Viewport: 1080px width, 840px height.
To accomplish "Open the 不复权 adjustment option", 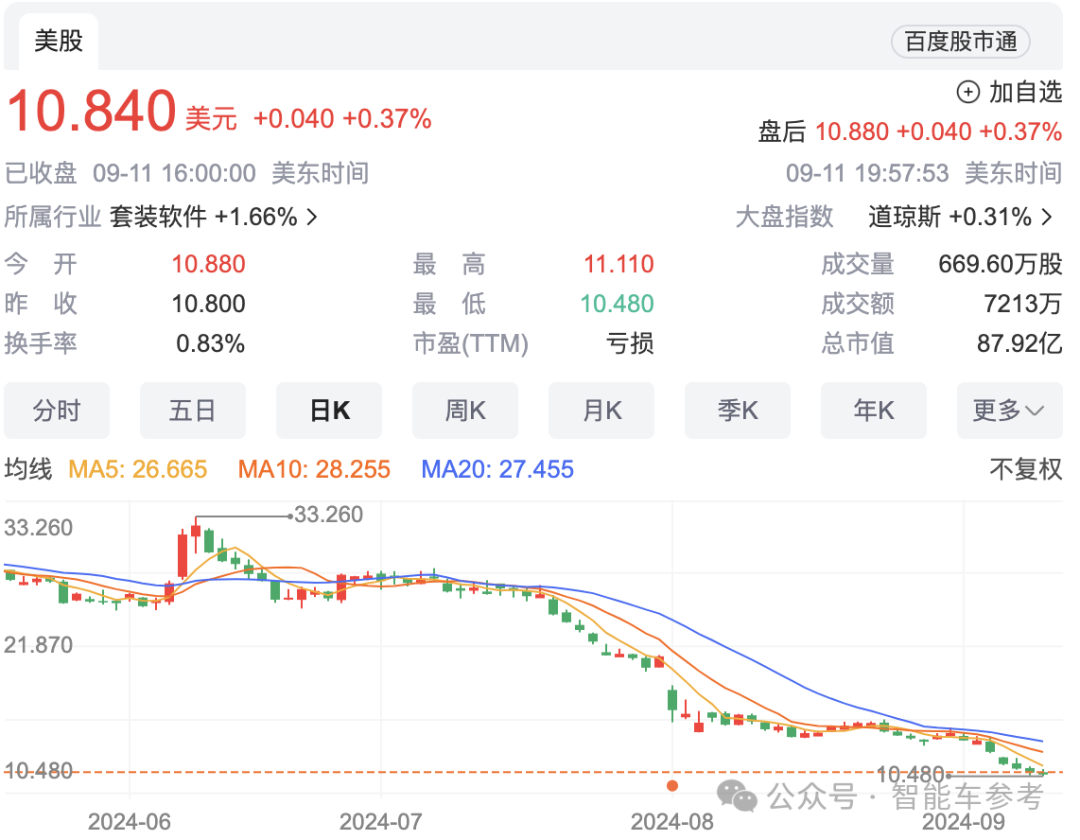I will pyautogui.click(x=1025, y=469).
